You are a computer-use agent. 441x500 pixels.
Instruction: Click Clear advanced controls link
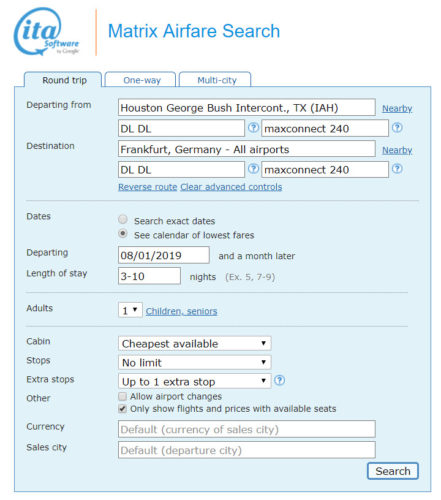(x=231, y=187)
